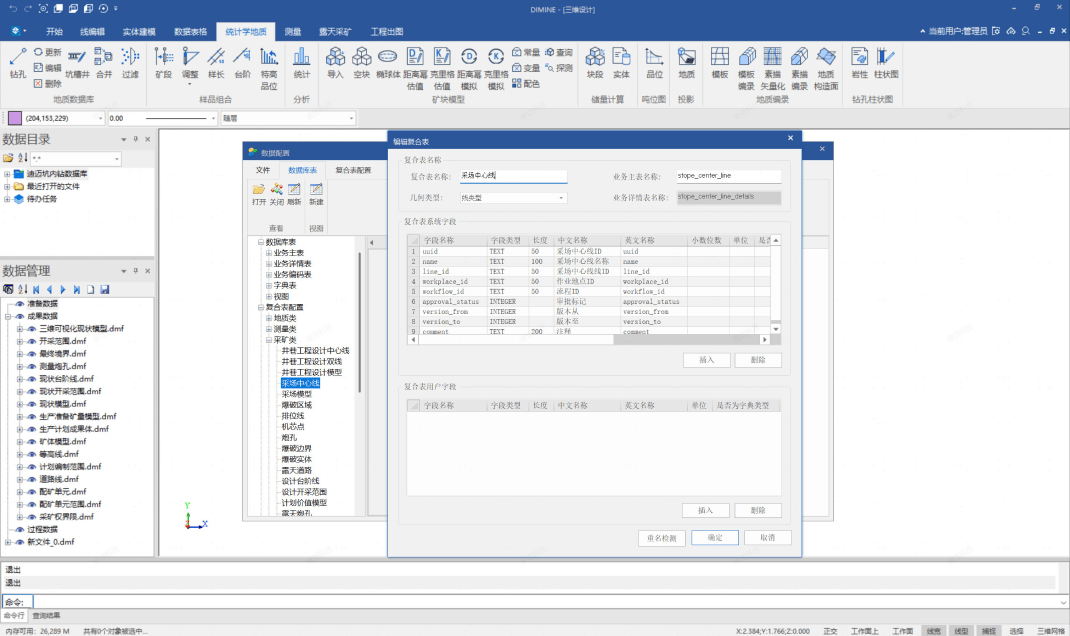Select the 坑槽井 tool in the ribbon
Viewport: 1070px width, 636px height.
pyautogui.click(x=77, y=63)
